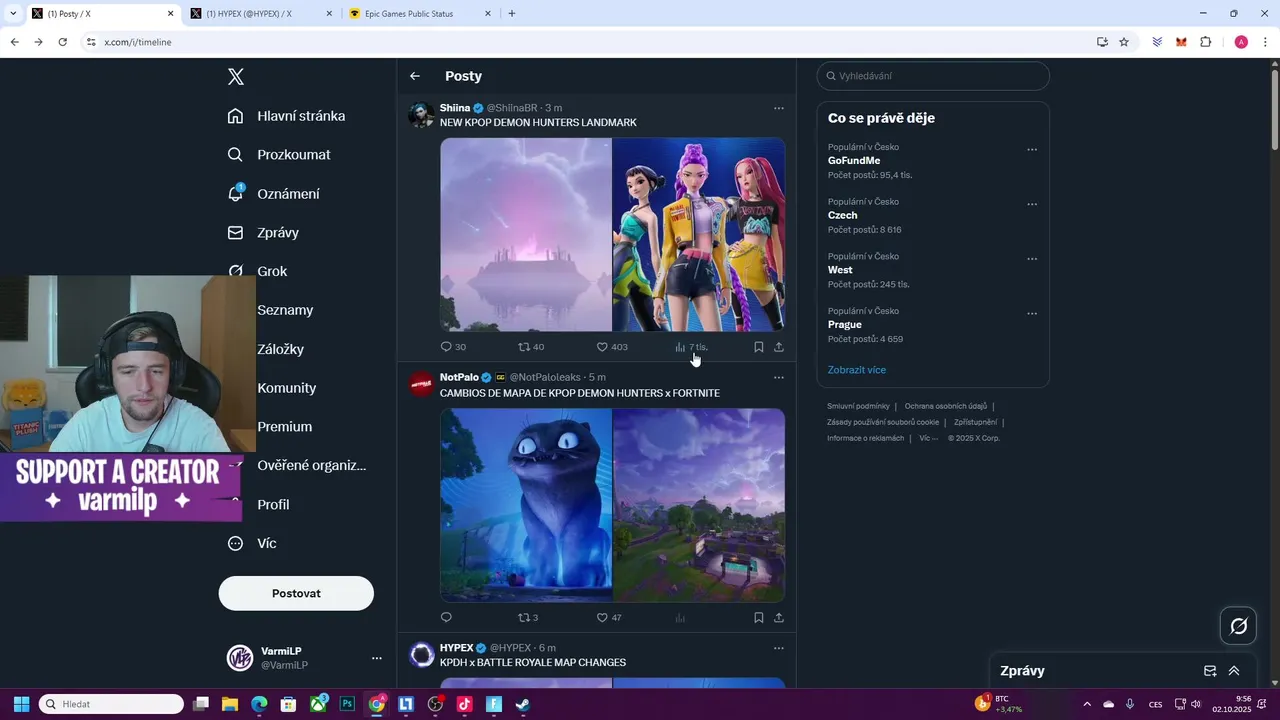The image size is (1280, 720).
Task: Open the NotPalo username link
Action: [459, 377]
